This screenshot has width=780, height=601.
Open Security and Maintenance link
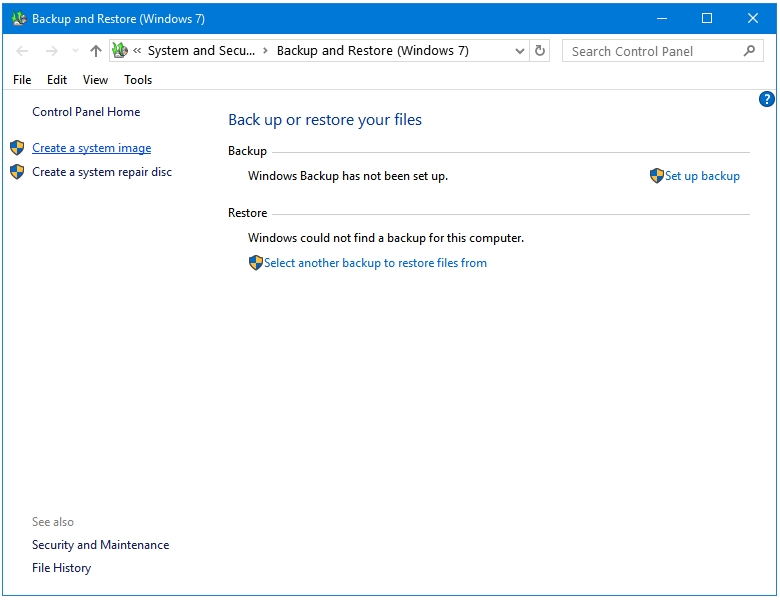point(100,545)
